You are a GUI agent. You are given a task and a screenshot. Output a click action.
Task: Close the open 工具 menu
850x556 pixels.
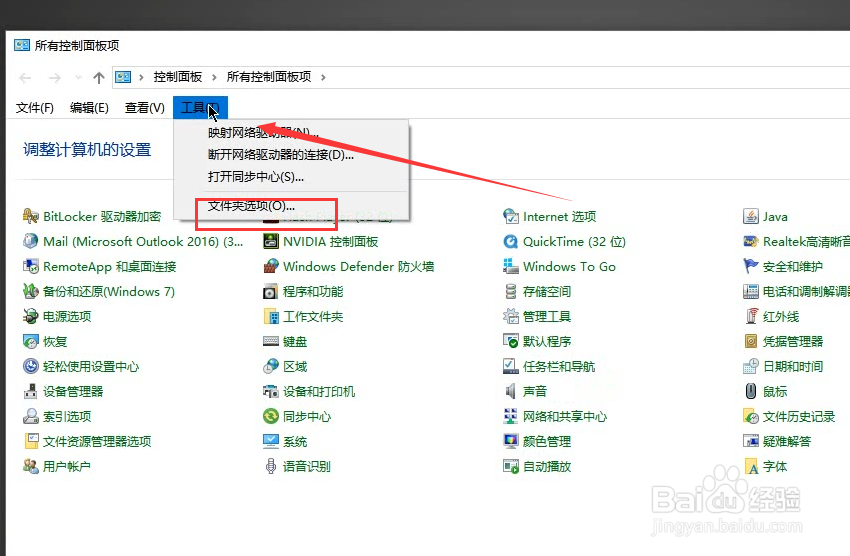click(200, 108)
